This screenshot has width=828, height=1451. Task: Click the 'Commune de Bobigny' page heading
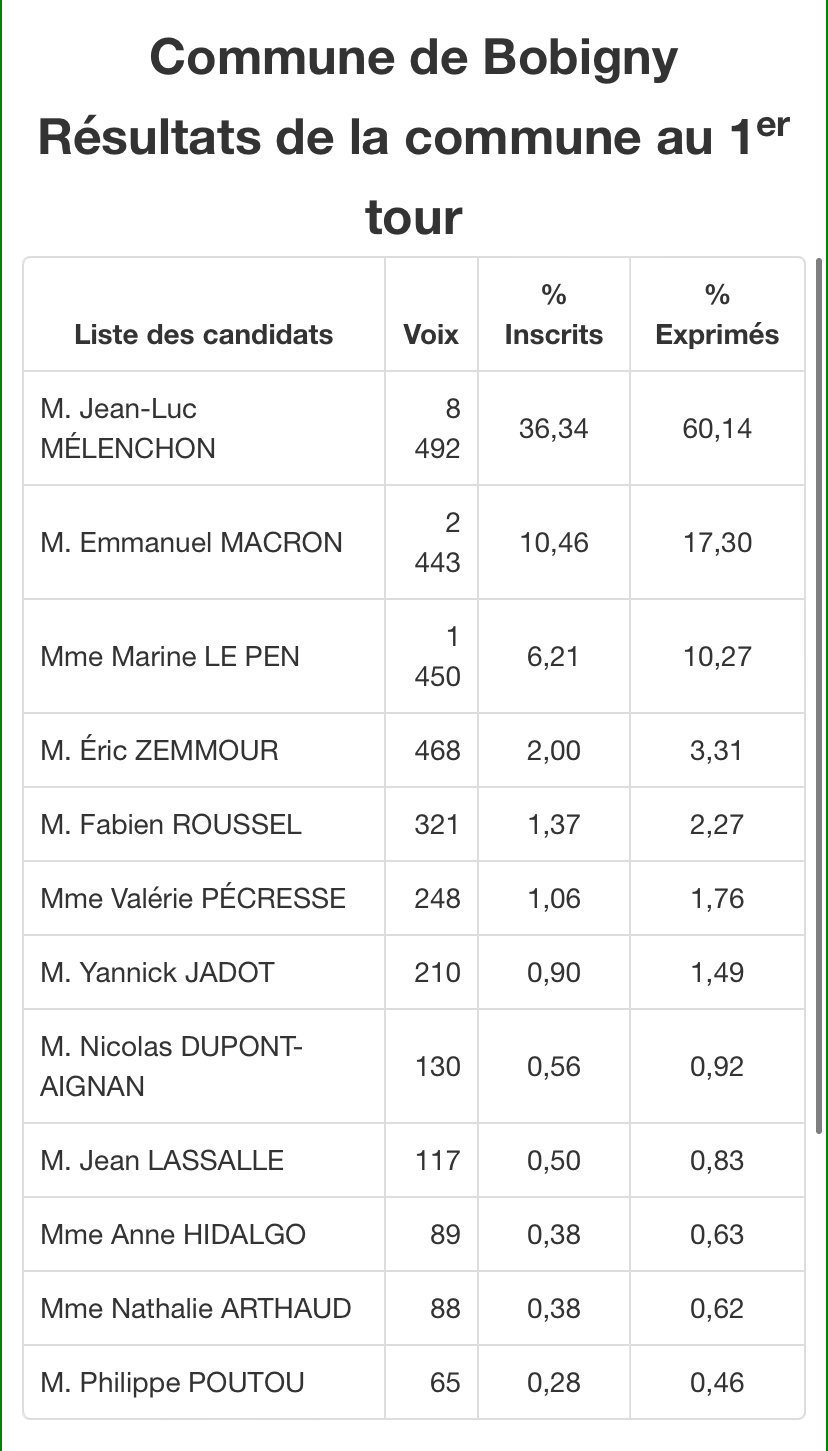point(414,58)
